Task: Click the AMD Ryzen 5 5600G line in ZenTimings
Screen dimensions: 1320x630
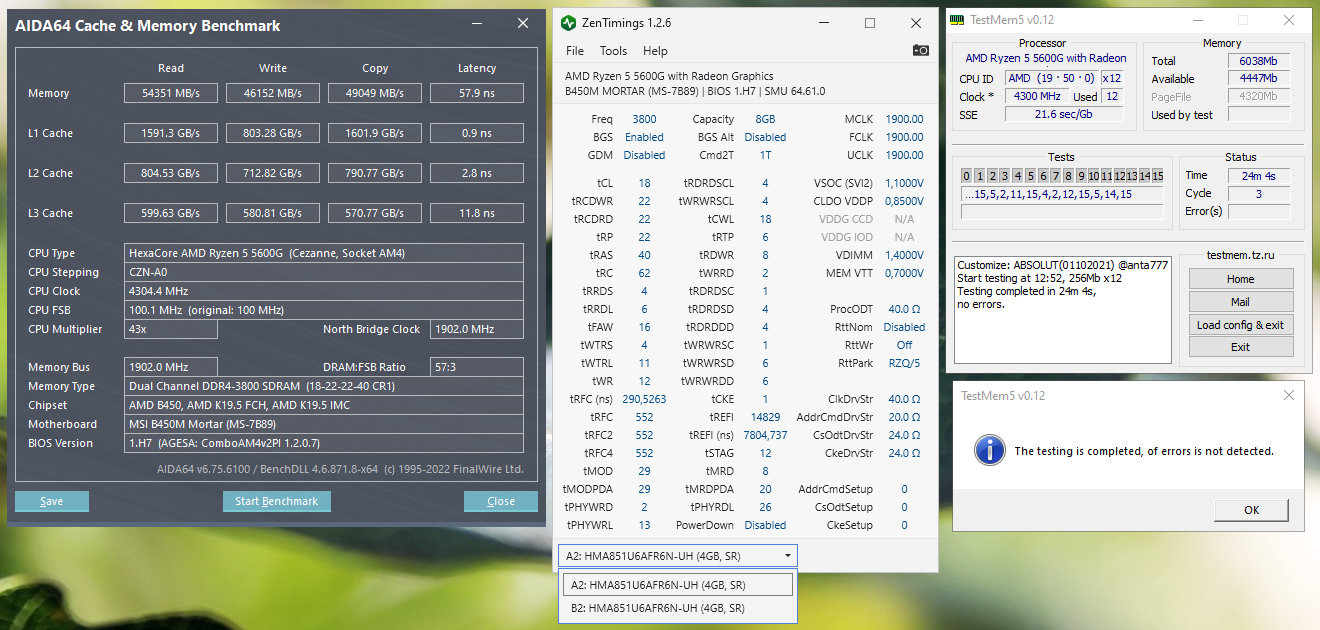Action: tap(669, 76)
